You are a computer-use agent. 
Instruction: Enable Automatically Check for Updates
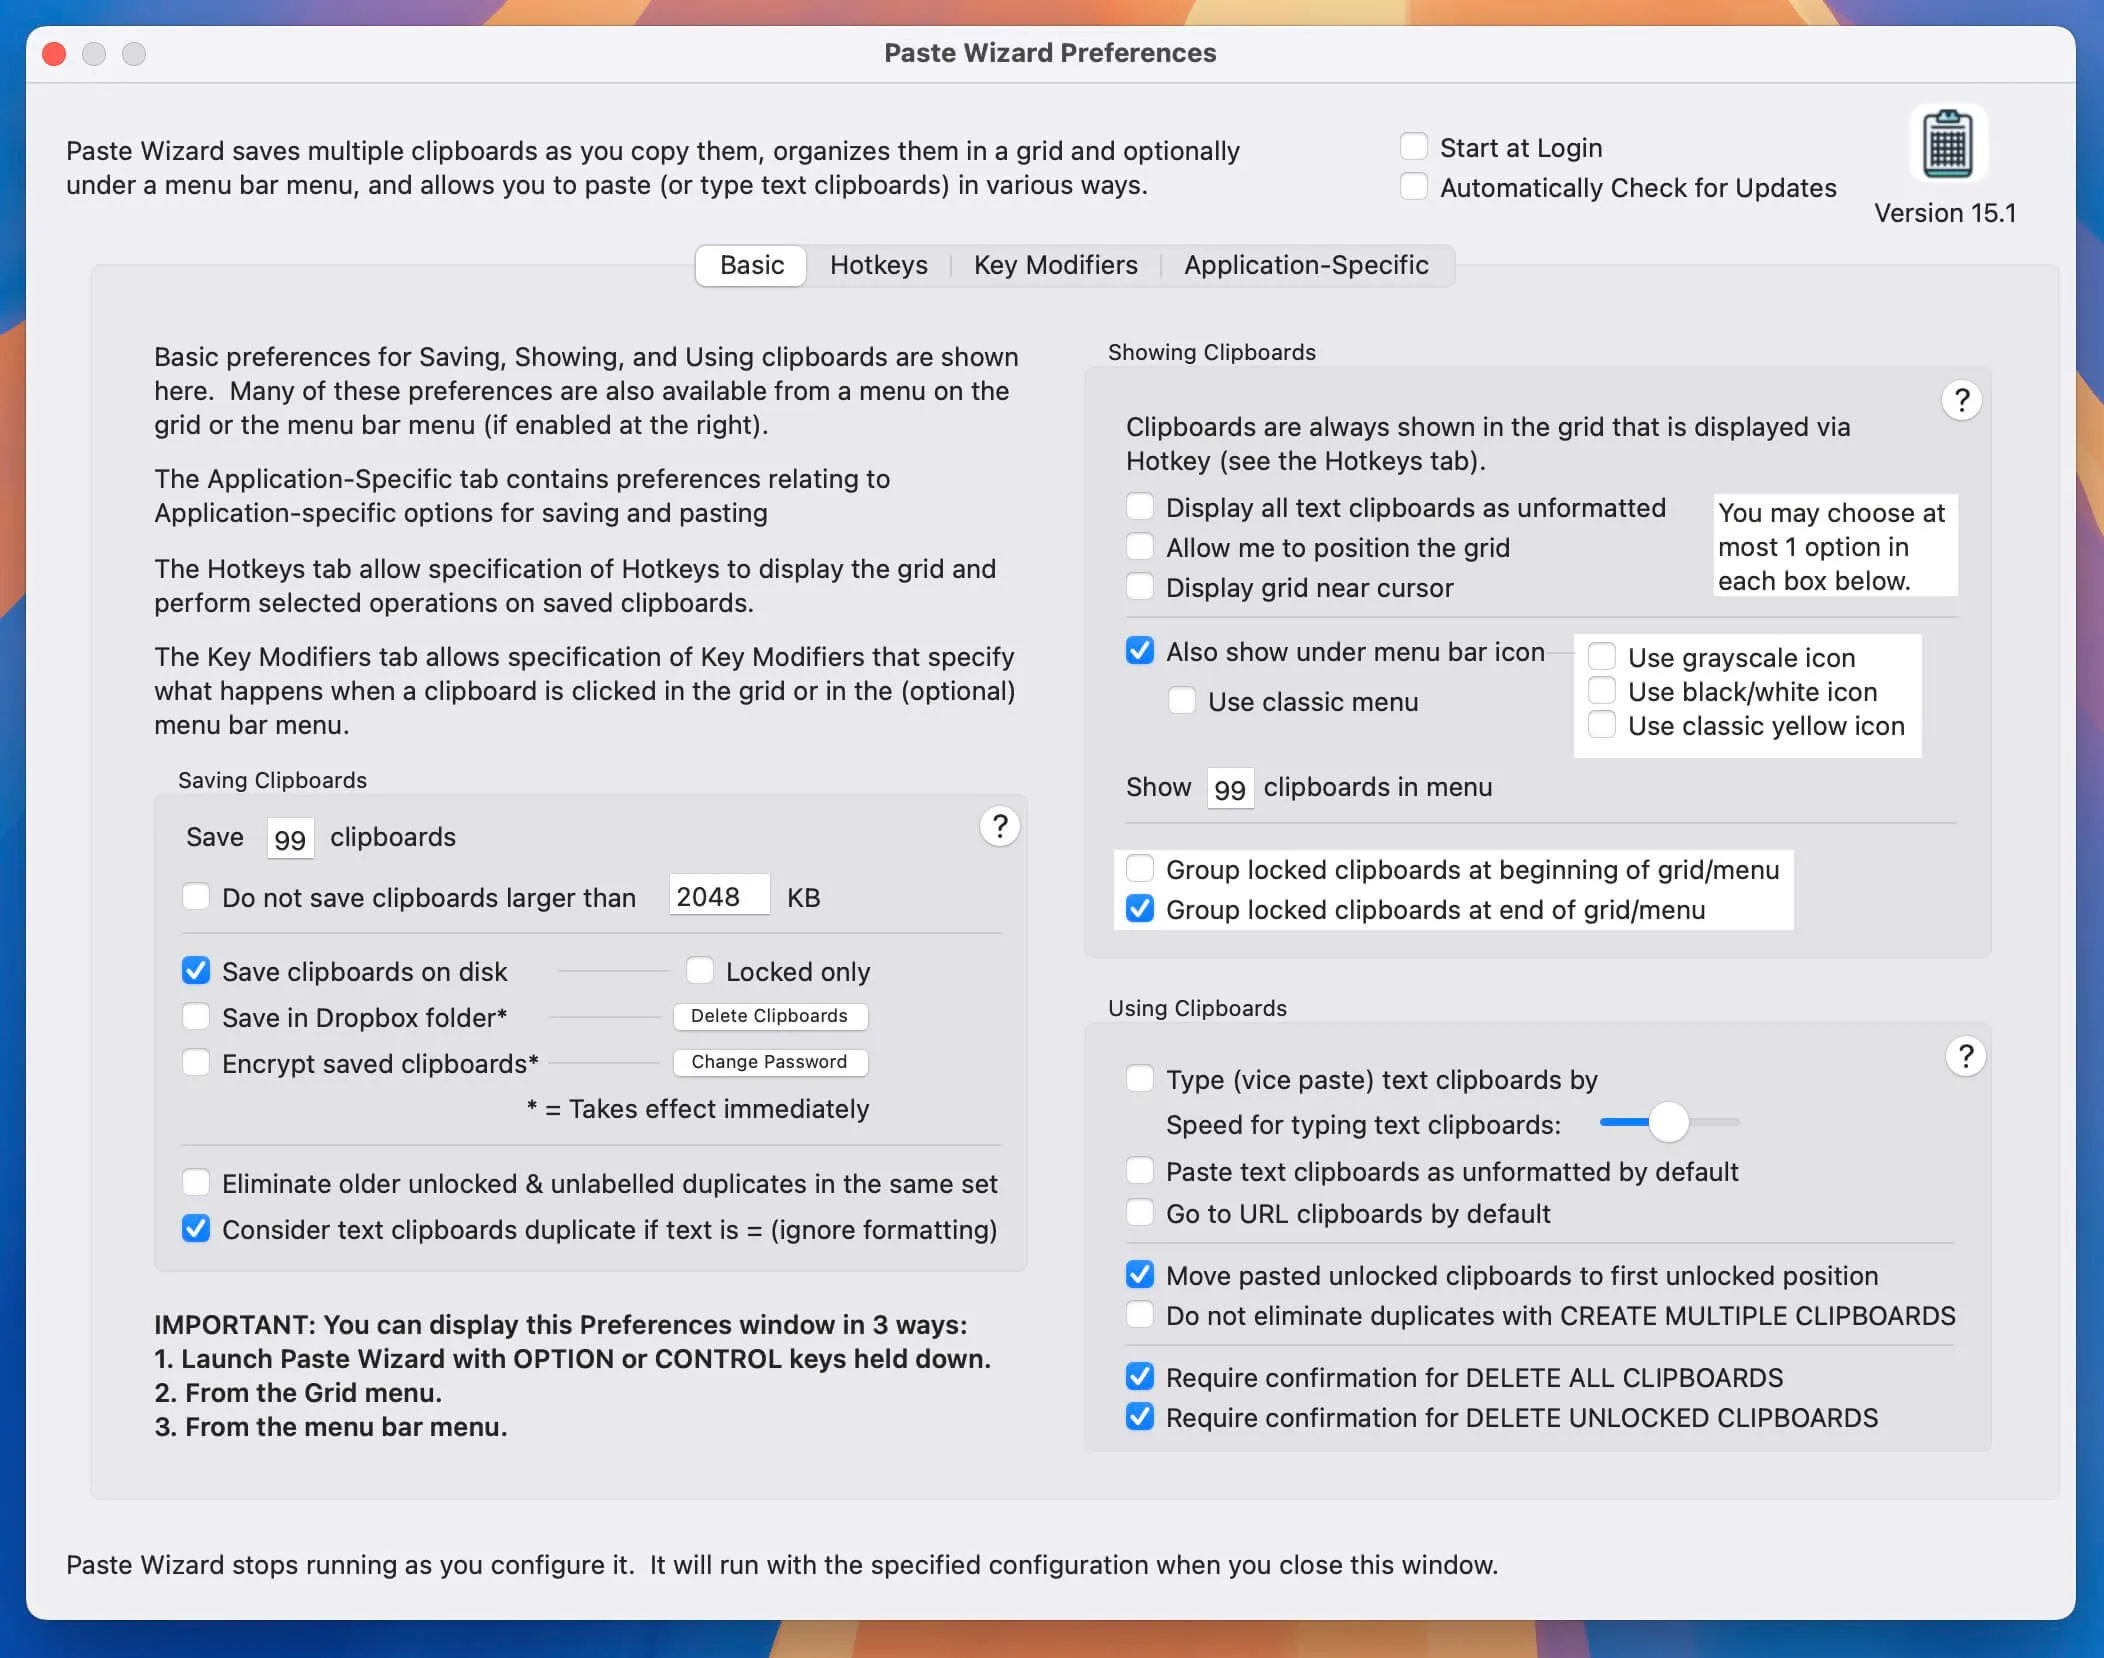click(1413, 187)
